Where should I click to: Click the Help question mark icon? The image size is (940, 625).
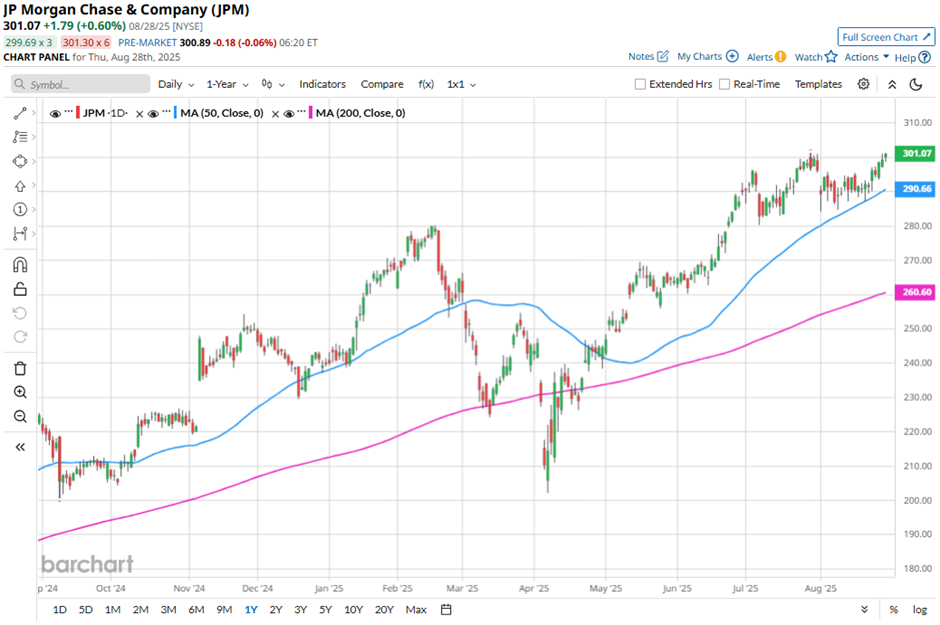point(925,58)
